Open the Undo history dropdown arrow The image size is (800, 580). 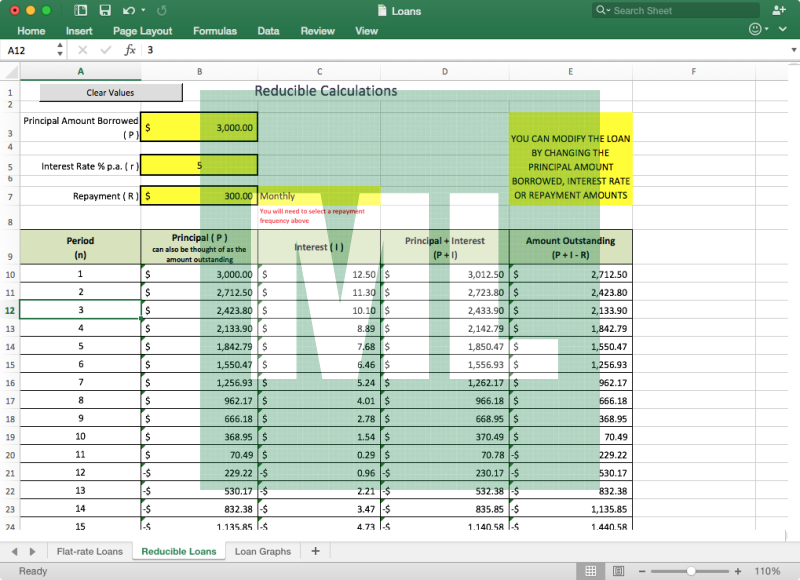[x=142, y=11]
